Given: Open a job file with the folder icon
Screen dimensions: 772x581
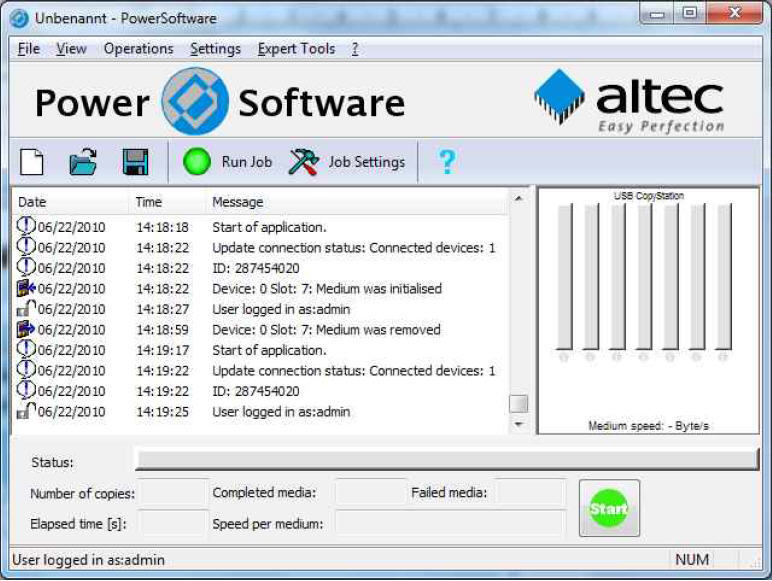Looking at the screenshot, I should click(x=83, y=161).
